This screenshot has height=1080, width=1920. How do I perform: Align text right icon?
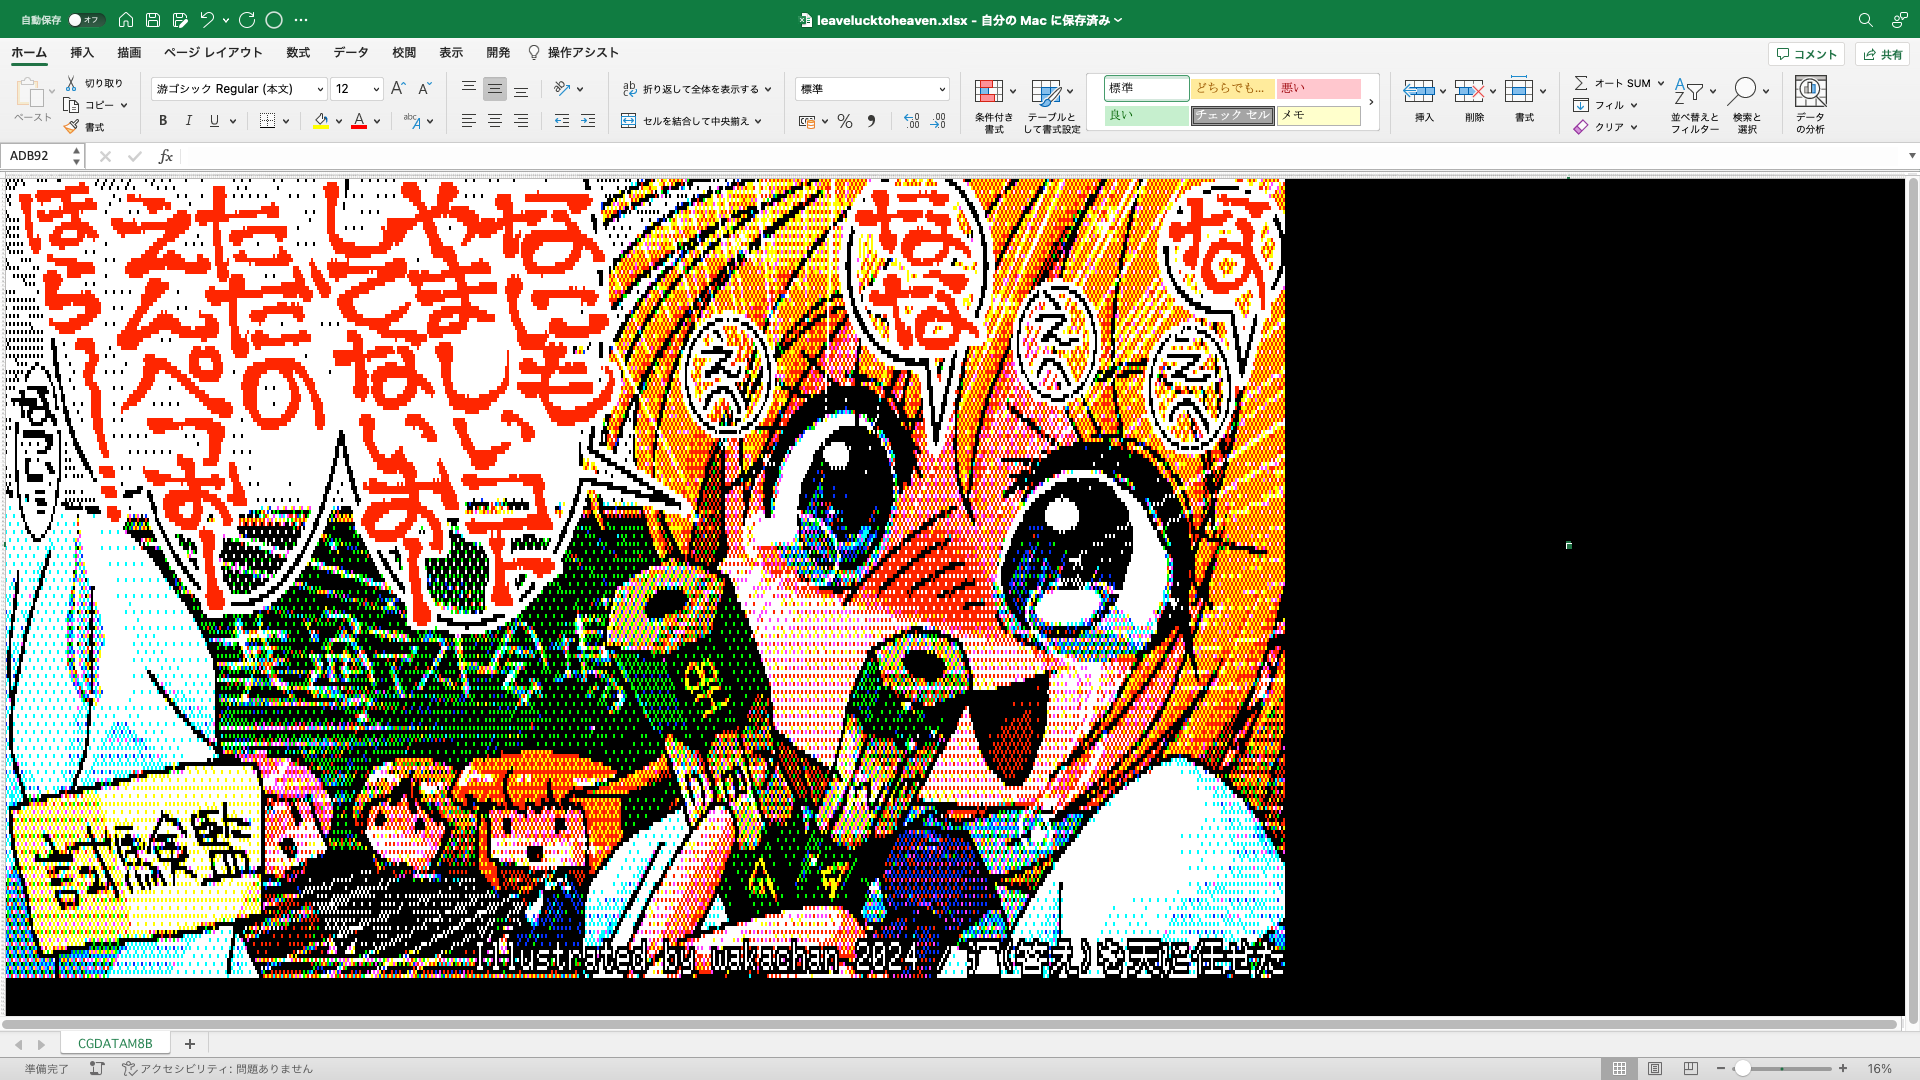click(x=521, y=121)
